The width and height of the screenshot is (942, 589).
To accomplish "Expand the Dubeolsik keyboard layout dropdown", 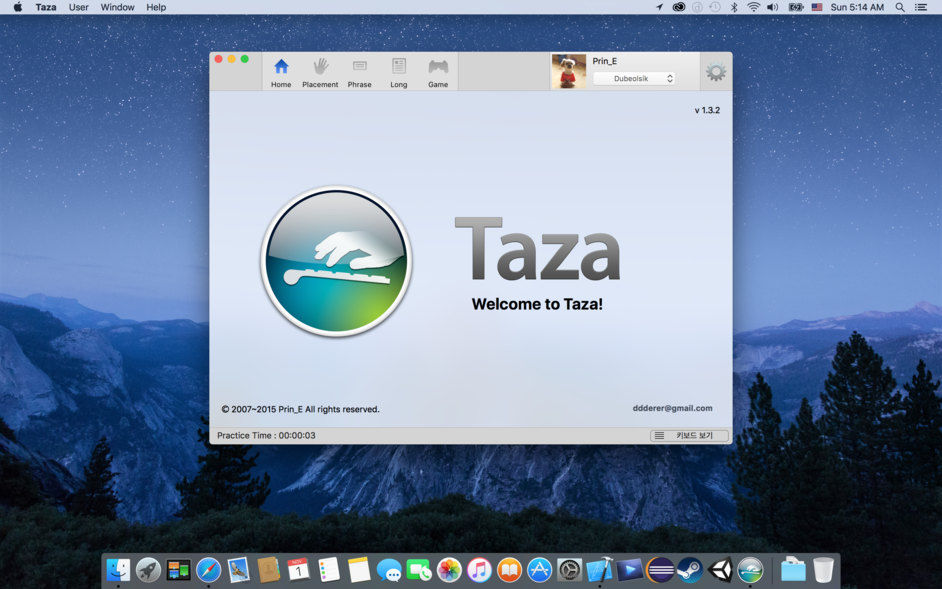I will pos(634,79).
